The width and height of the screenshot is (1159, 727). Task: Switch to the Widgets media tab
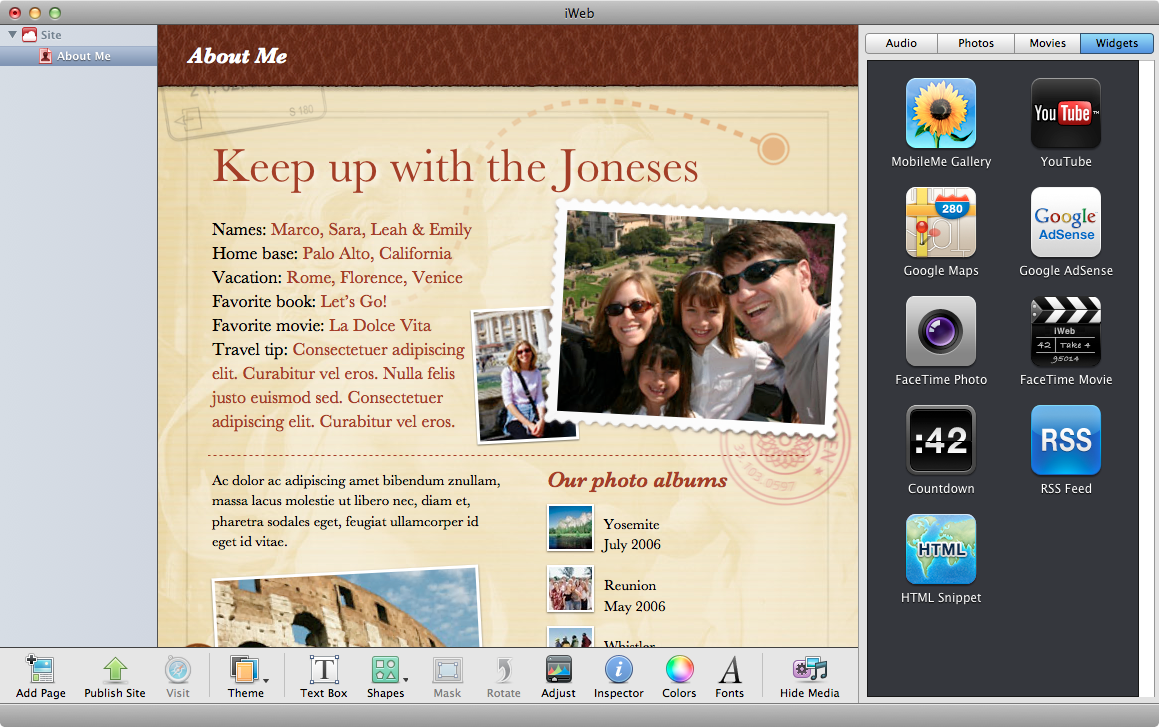[1116, 43]
